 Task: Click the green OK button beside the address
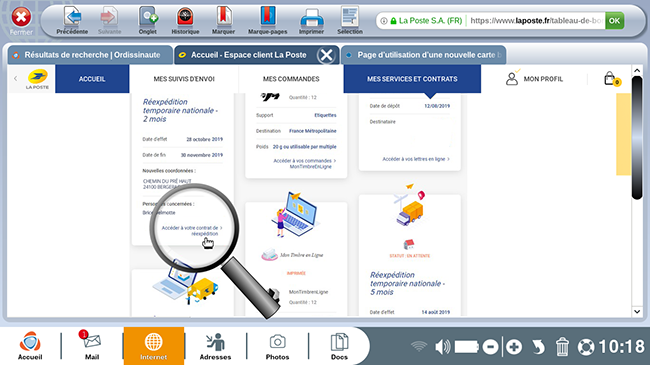(x=614, y=21)
